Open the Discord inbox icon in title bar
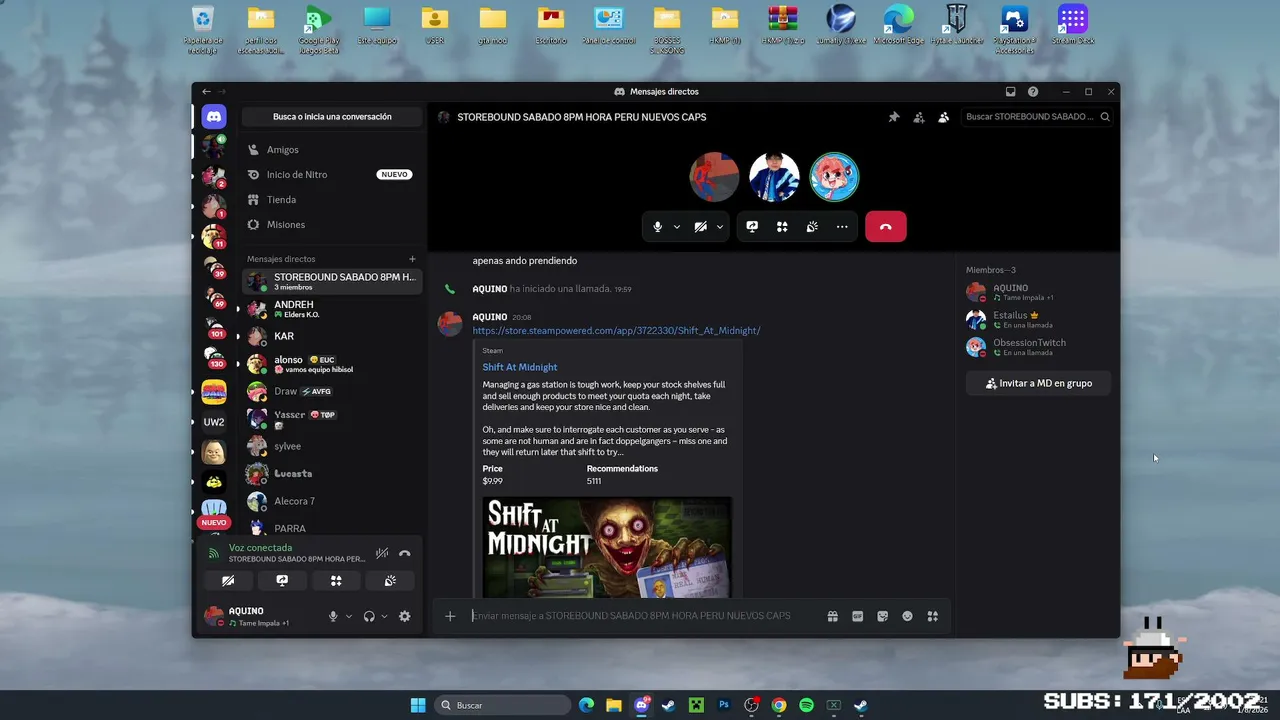The width and height of the screenshot is (1280, 720). pyautogui.click(x=1010, y=92)
